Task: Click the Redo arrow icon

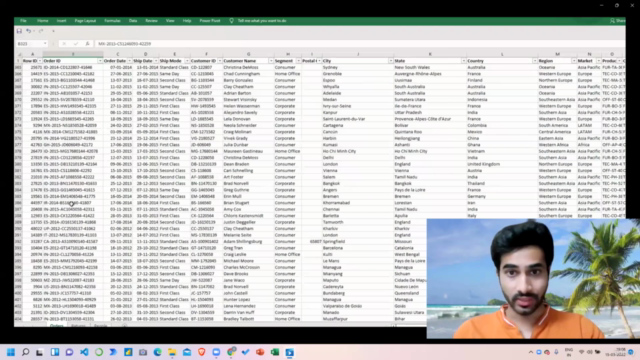Action: pyautogui.click(x=41, y=31)
